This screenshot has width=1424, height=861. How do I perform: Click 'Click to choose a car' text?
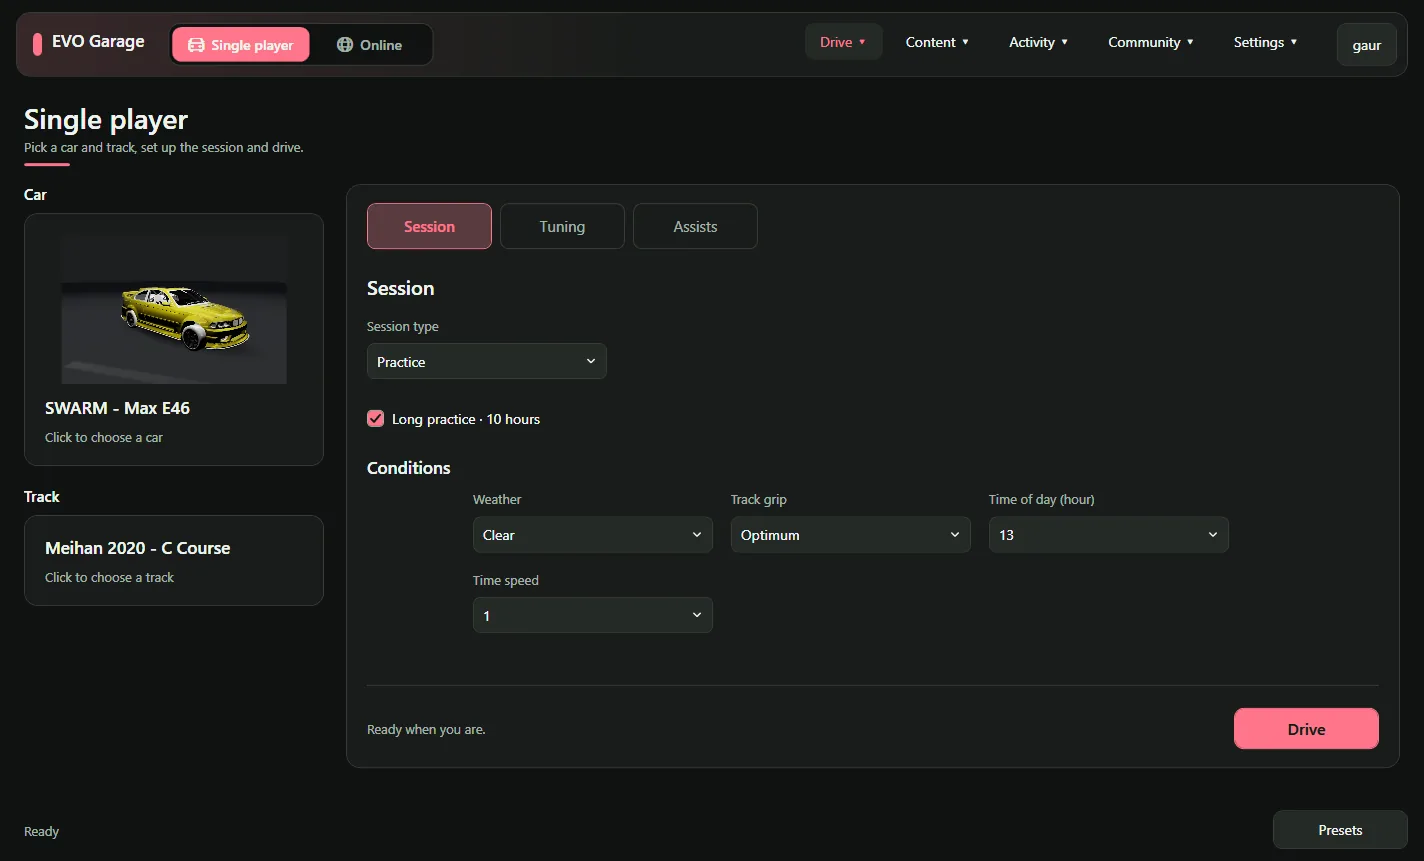[x=104, y=437]
